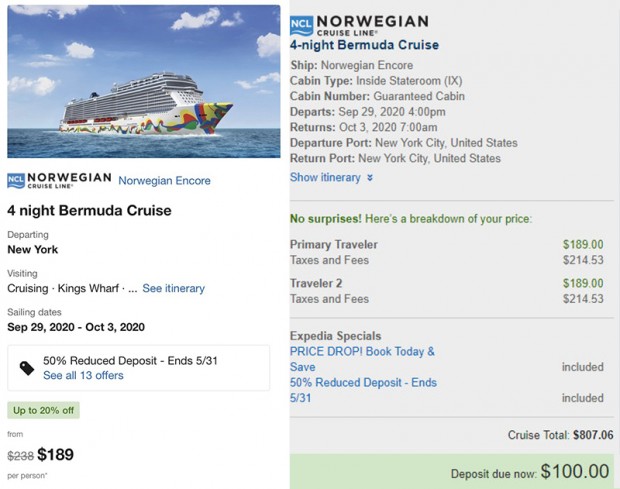Click the See itinerary link
Screen dimensions: 620x489
(173, 288)
